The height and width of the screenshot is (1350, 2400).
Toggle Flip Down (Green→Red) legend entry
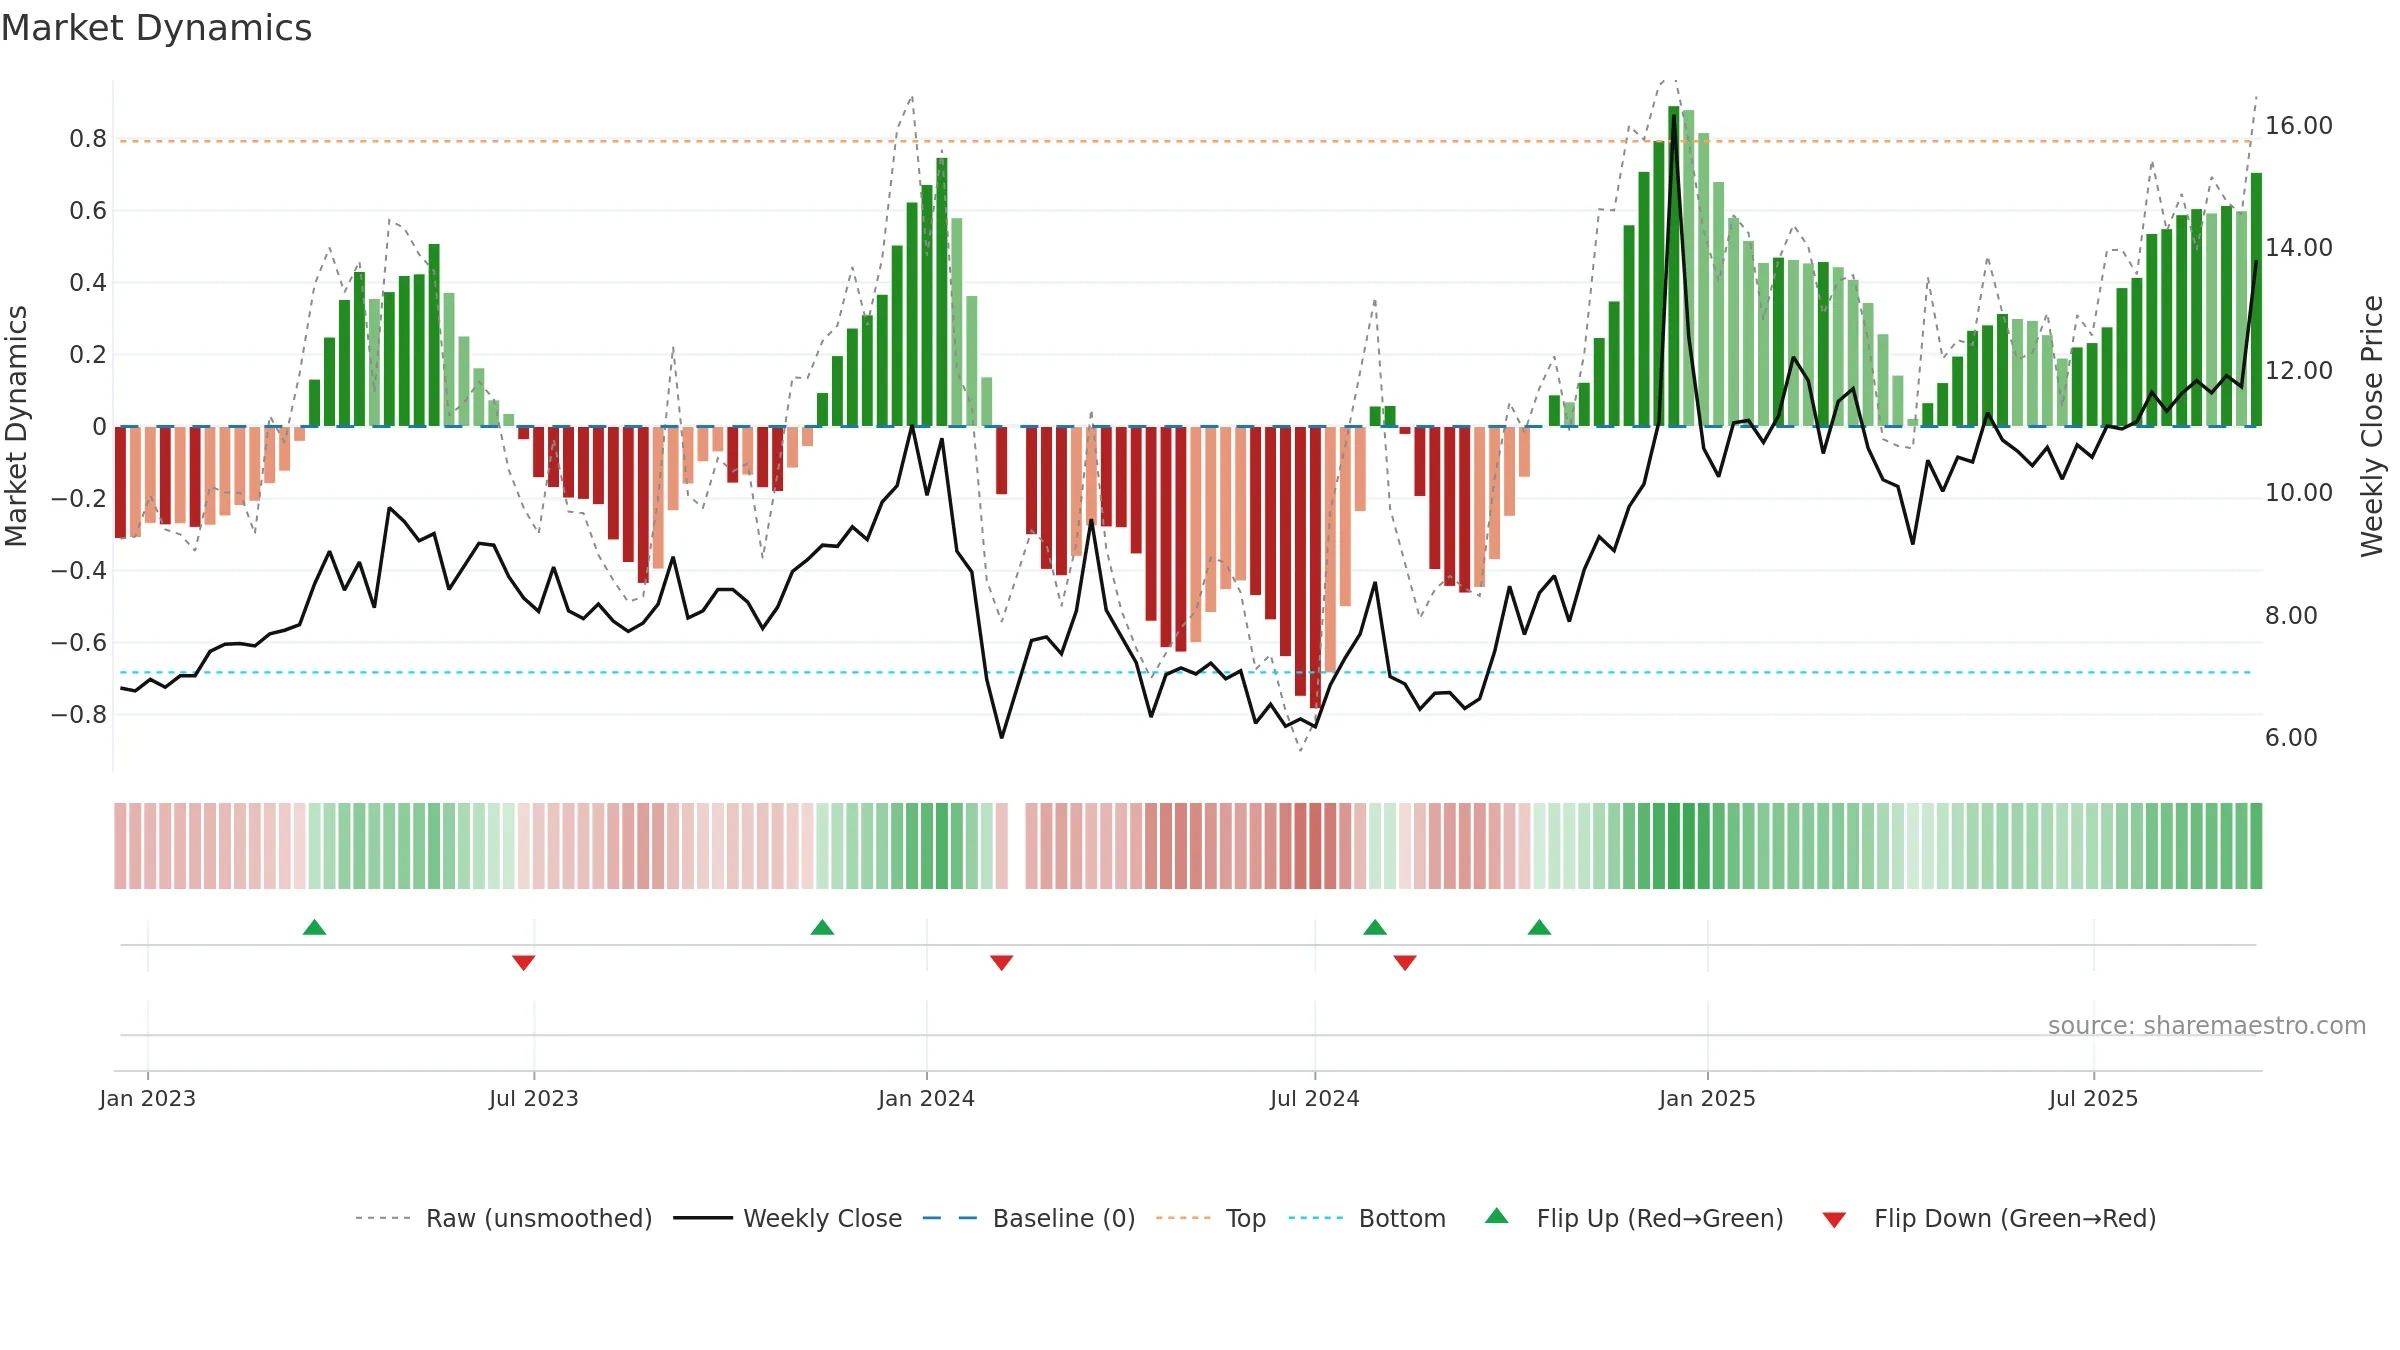tap(1988, 1218)
